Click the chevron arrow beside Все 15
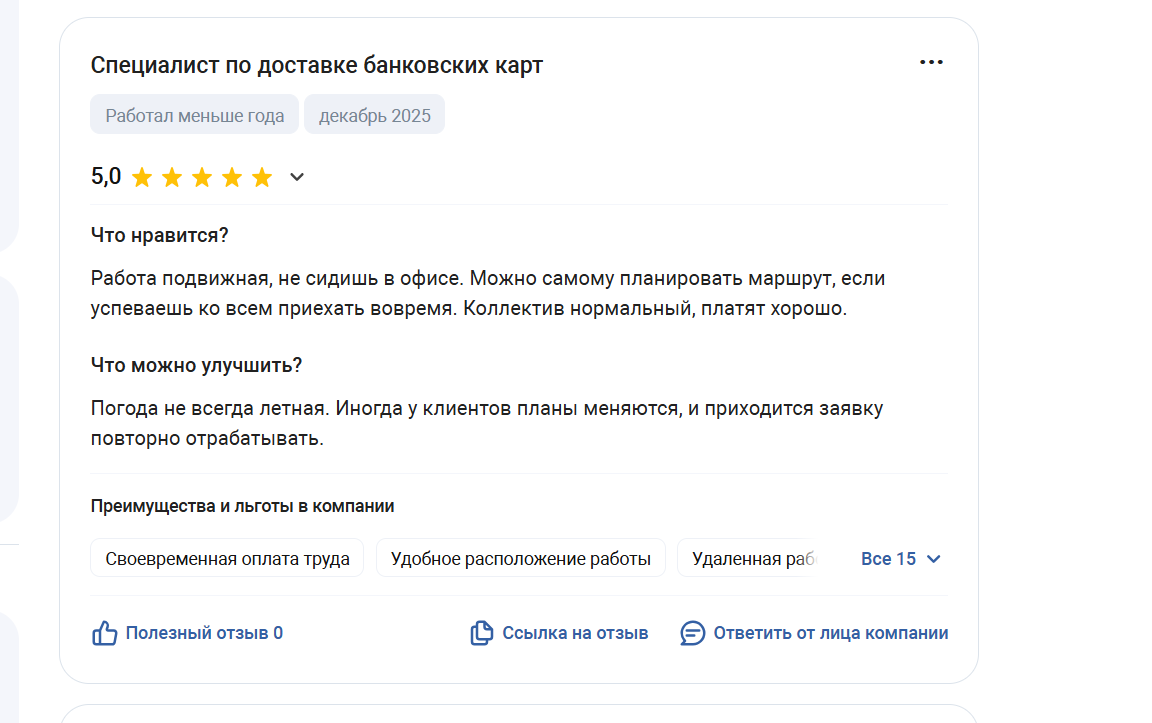The width and height of the screenshot is (1152, 723). [934, 559]
